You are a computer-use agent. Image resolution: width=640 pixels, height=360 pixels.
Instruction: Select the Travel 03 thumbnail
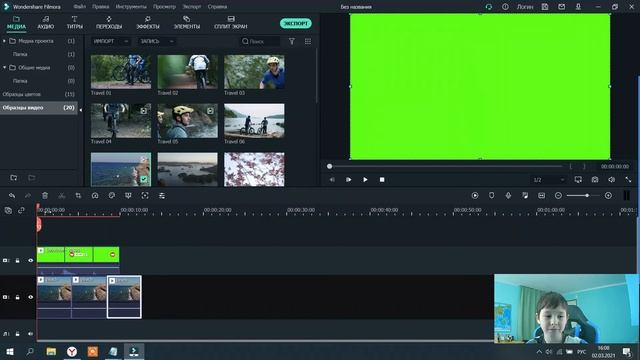click(x=254, y=72)
